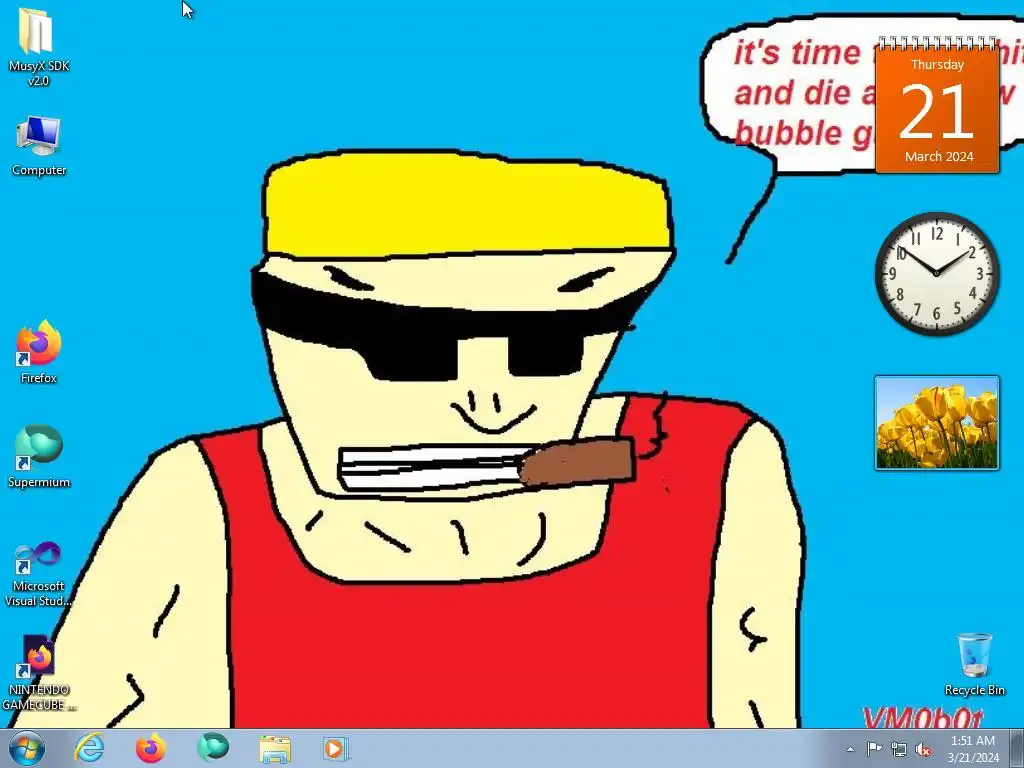
Task: Click the calendar gadget showing Thursday 21
Action: (x=937, y=105)
